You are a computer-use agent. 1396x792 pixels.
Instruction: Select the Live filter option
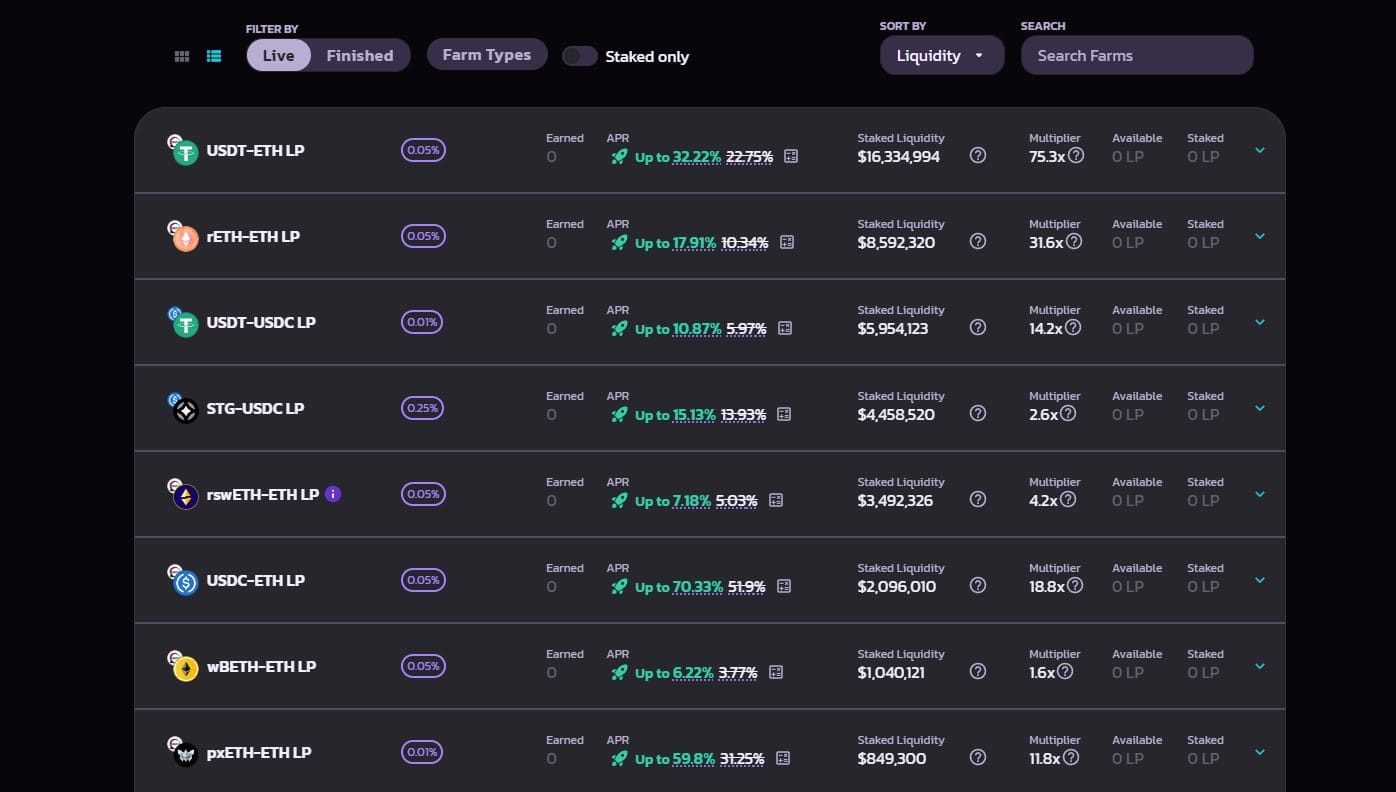point(278,55)
